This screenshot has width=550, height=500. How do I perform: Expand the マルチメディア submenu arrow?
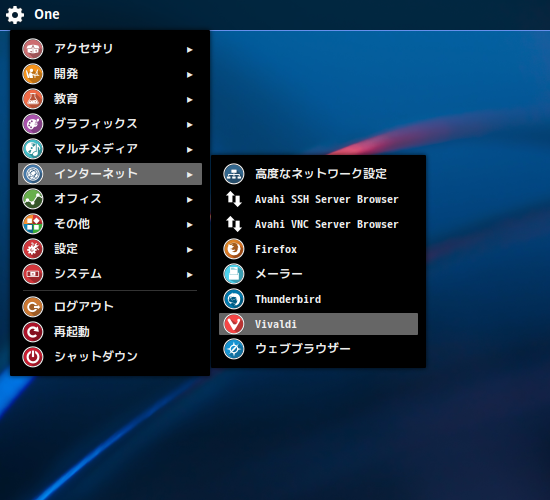pyautogui.click(x=189, y=150)
